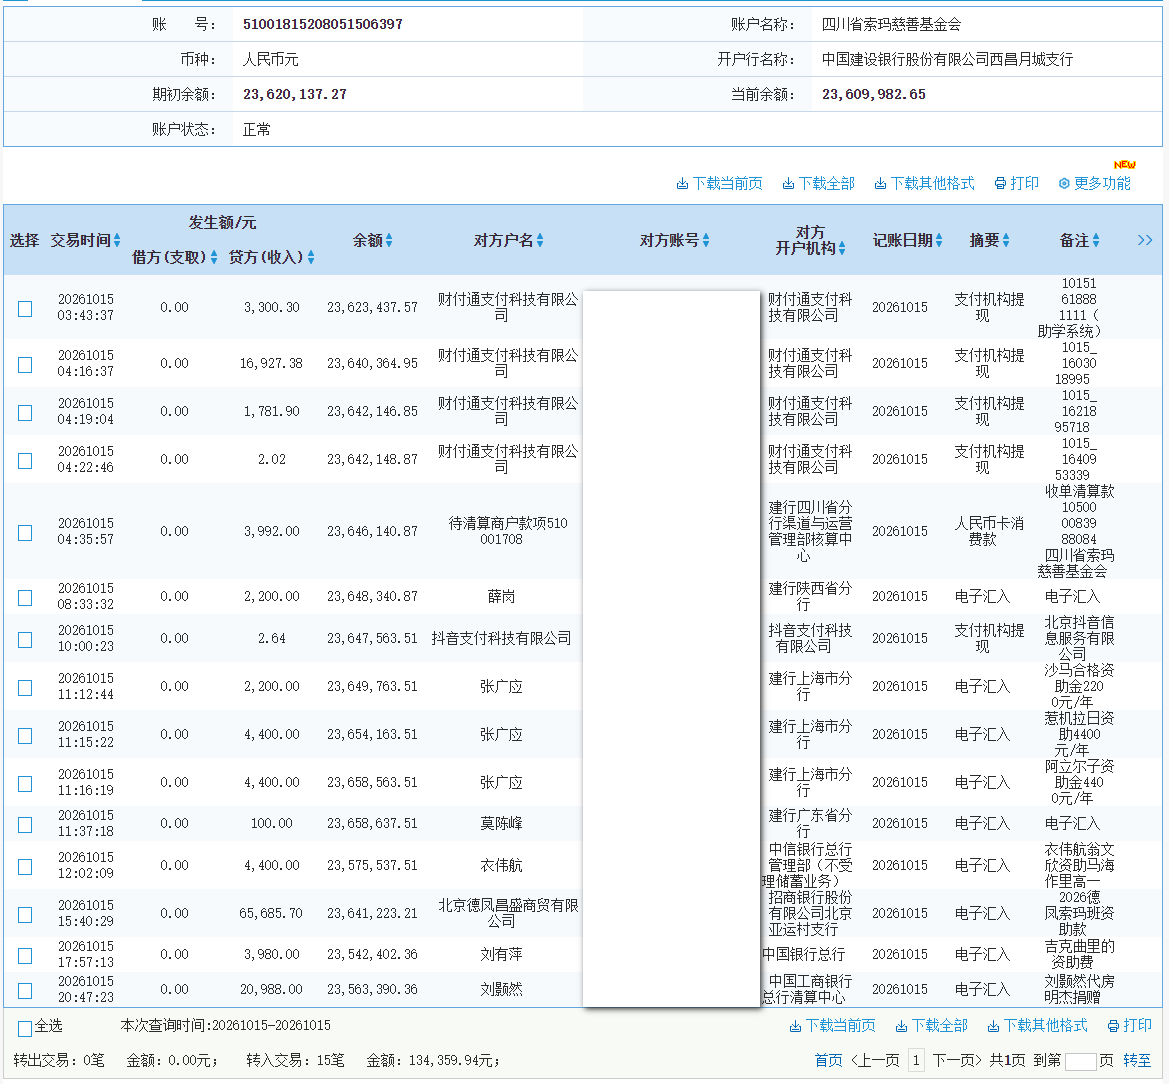Toggle the 全选 select-all checkbox

click(x=25, y=1029)
